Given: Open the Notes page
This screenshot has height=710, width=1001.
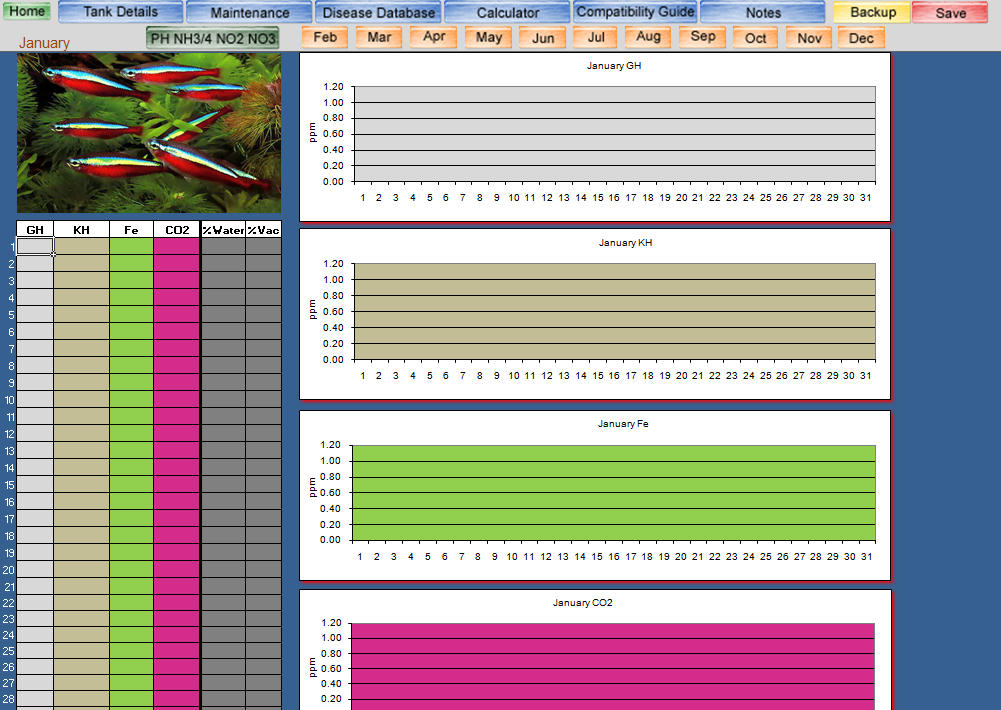Looking at the screenshot, I should pos(763,11).
